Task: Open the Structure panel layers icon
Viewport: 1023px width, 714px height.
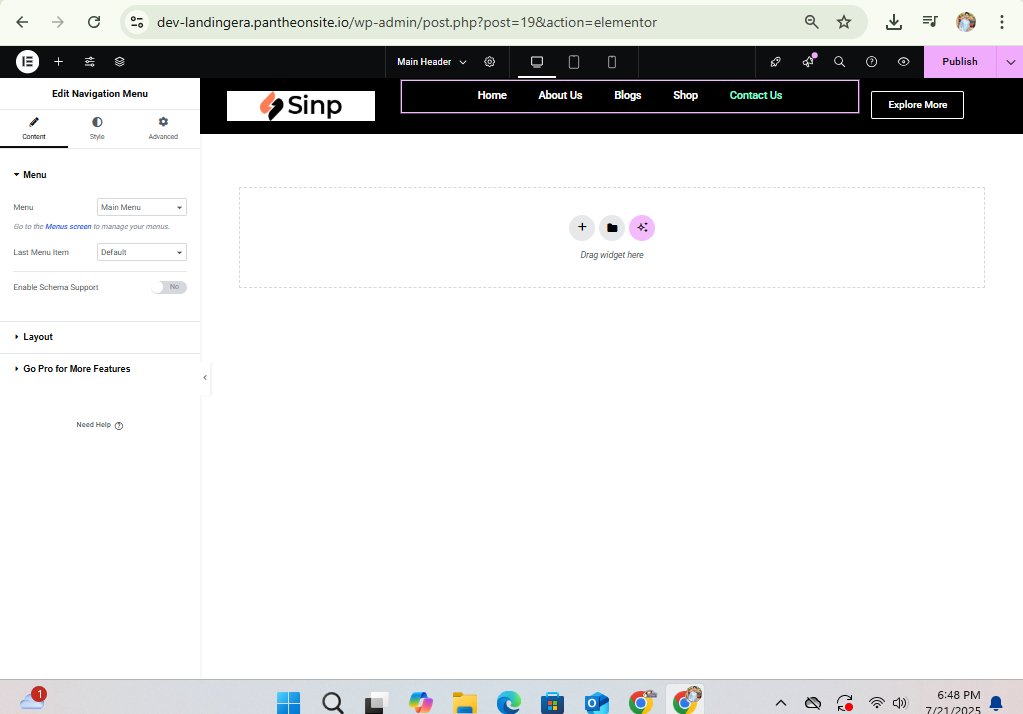Action: [119, 61]
